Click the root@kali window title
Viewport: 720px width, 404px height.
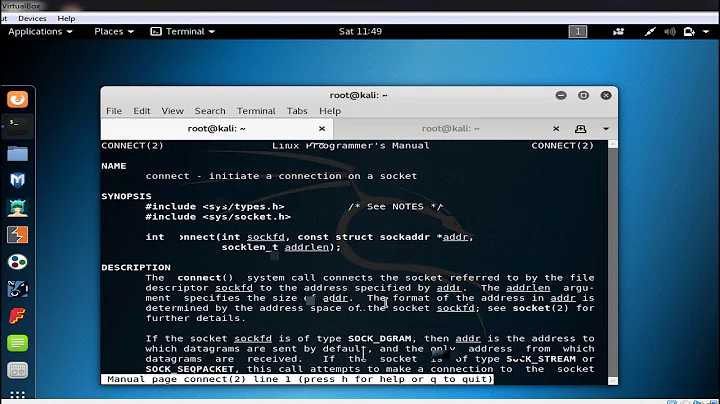tap(359, 95)
